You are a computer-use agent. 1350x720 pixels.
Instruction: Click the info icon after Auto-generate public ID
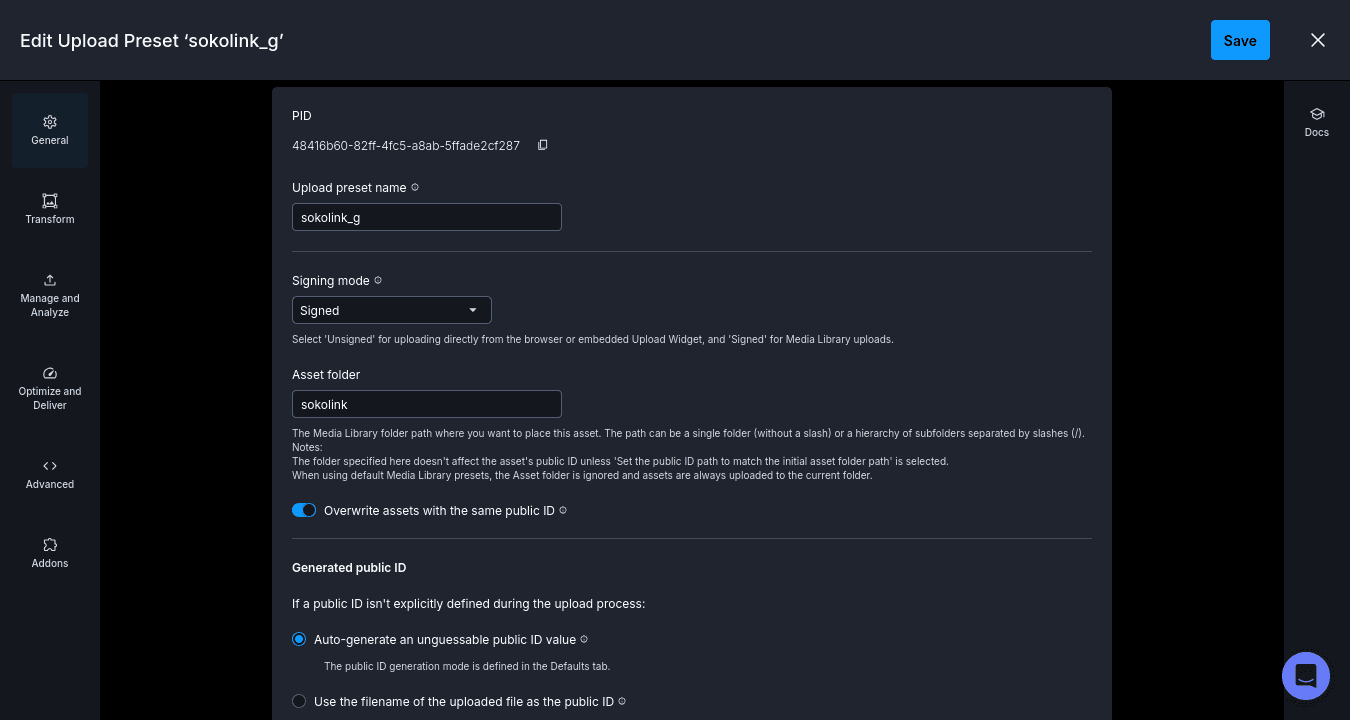(584, 639)
